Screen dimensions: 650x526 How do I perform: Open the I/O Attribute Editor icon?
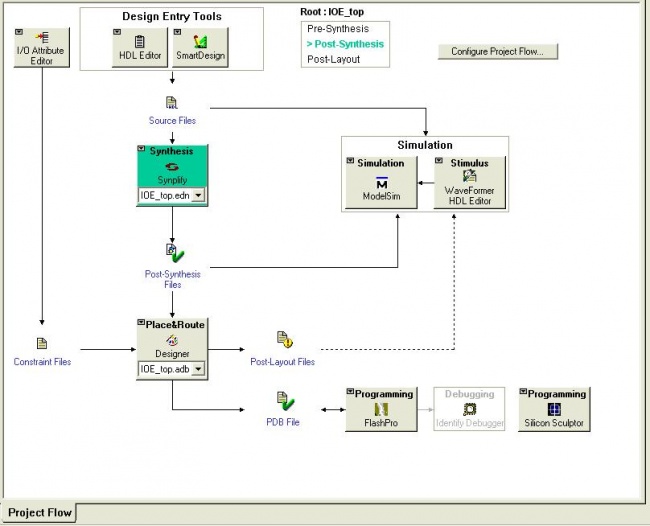point(42,38)
